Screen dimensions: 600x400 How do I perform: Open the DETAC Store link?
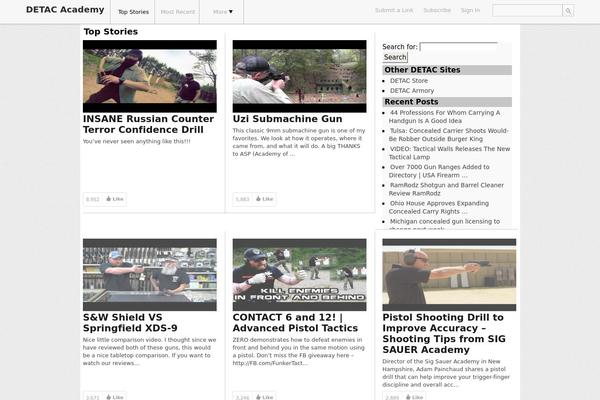[x=409, y=81]
